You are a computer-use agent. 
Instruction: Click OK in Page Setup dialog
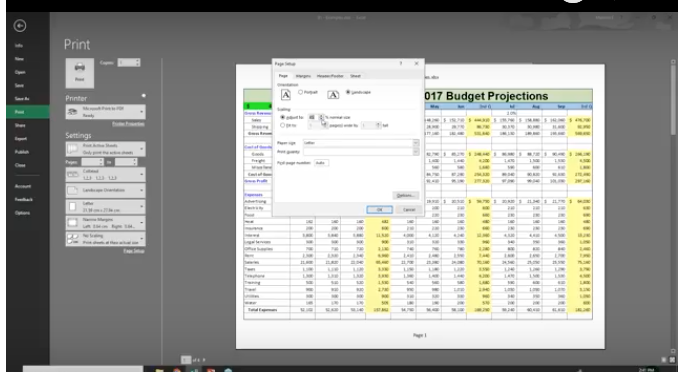(x=379, y=209)
